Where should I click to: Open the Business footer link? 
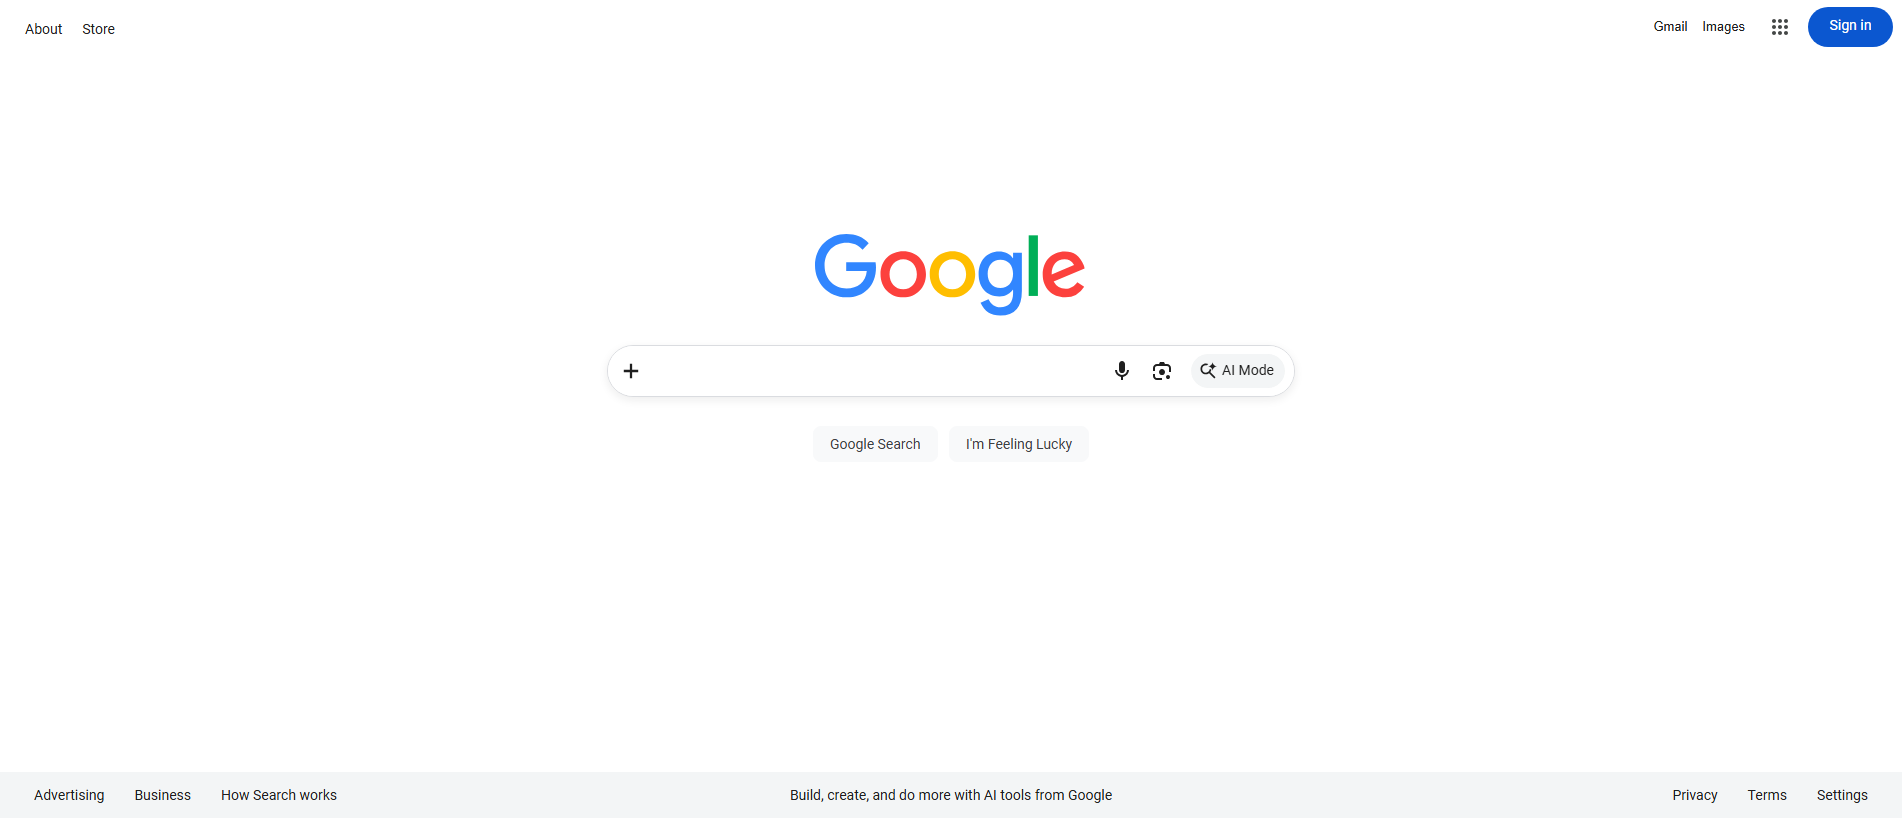coord(163,795)
